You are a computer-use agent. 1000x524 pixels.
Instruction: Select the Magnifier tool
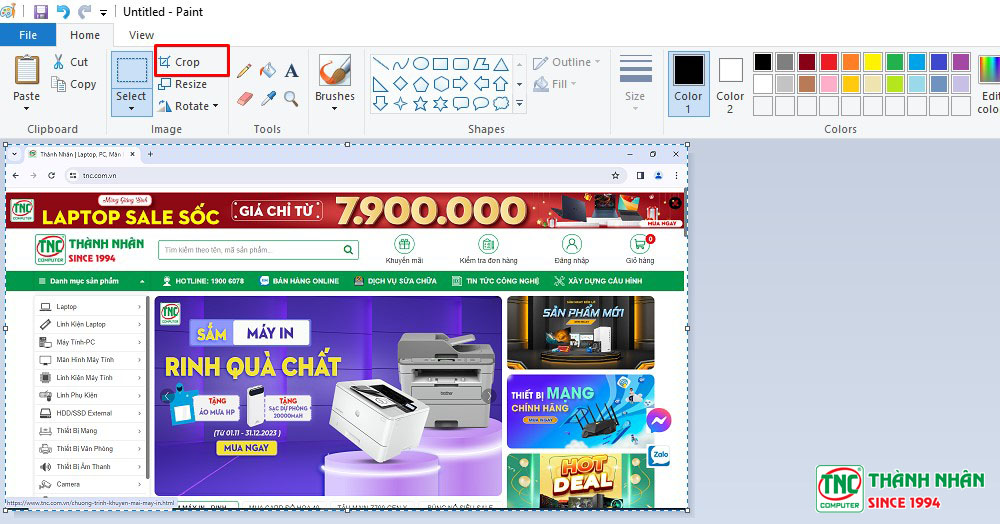click(291, 99)
